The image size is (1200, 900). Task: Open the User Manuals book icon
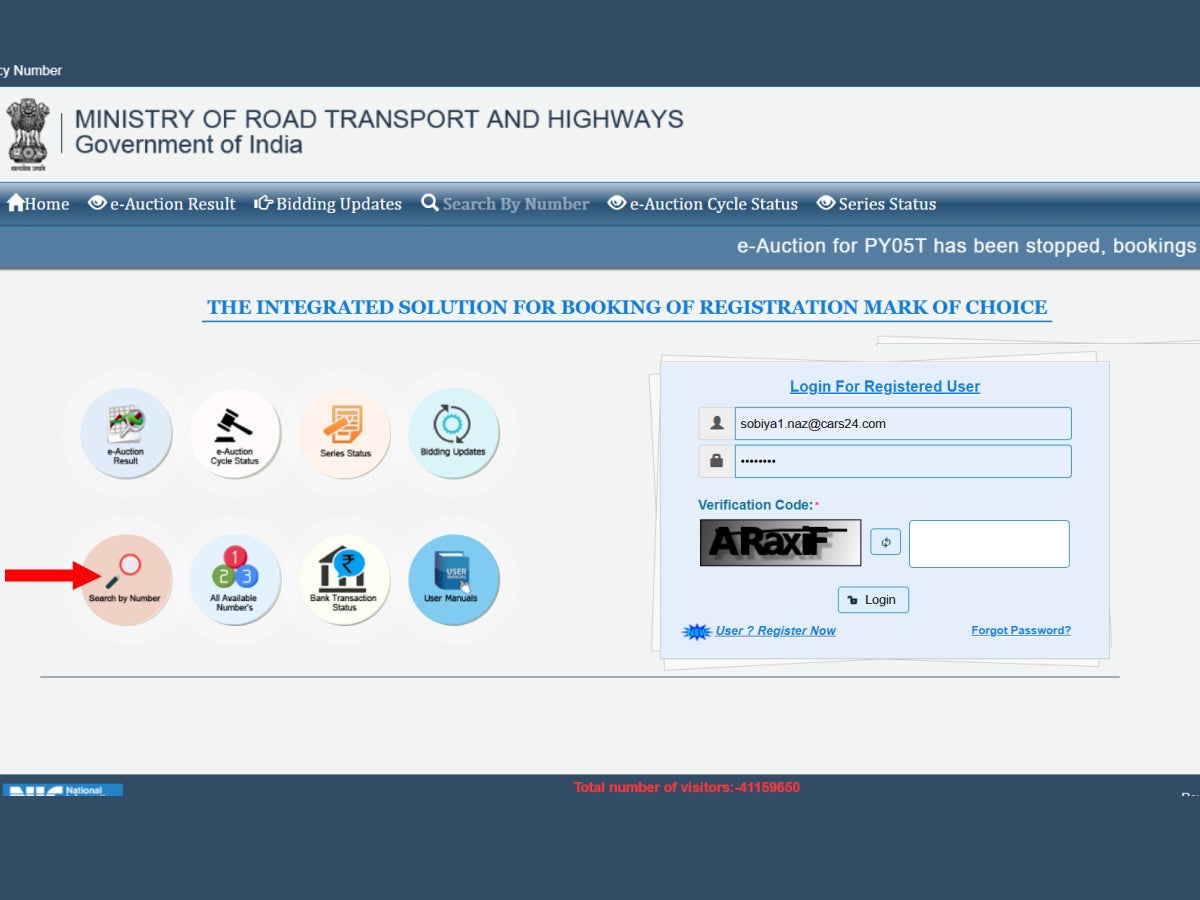click(x=453, y=580)
